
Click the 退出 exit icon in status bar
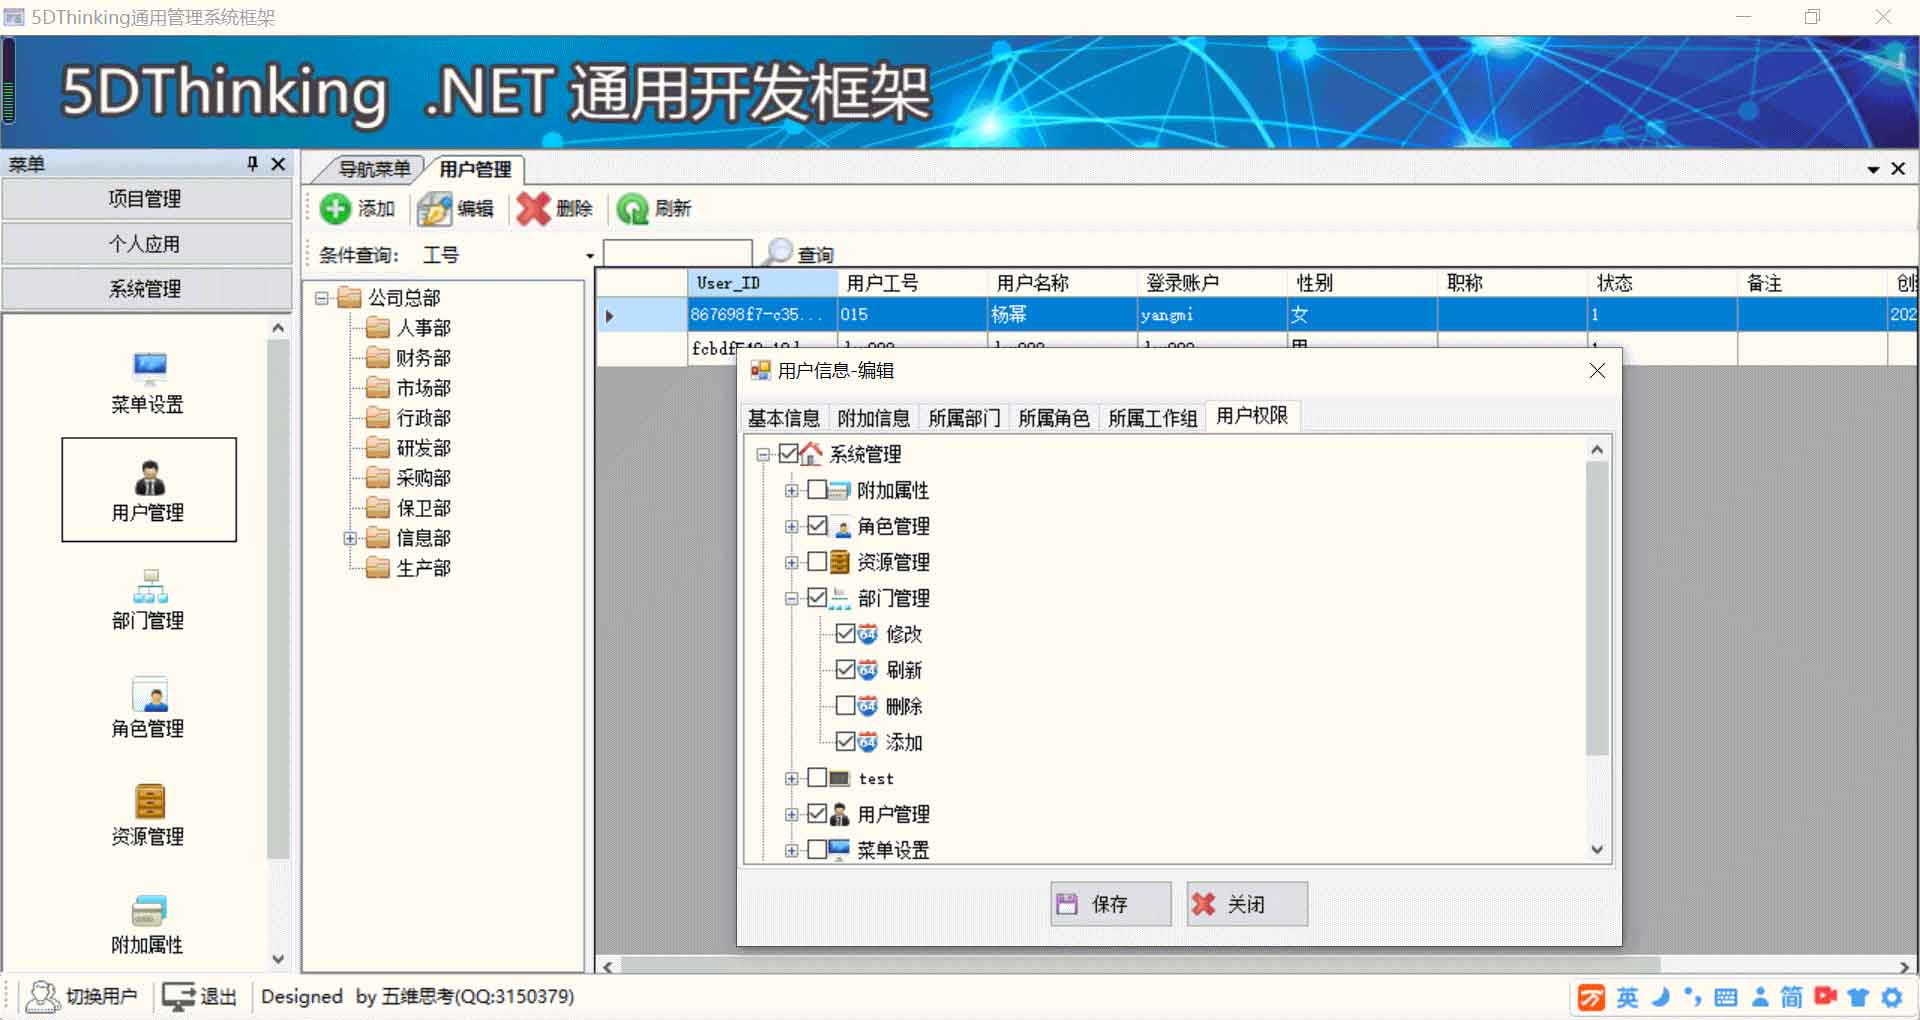coord(179,996)
